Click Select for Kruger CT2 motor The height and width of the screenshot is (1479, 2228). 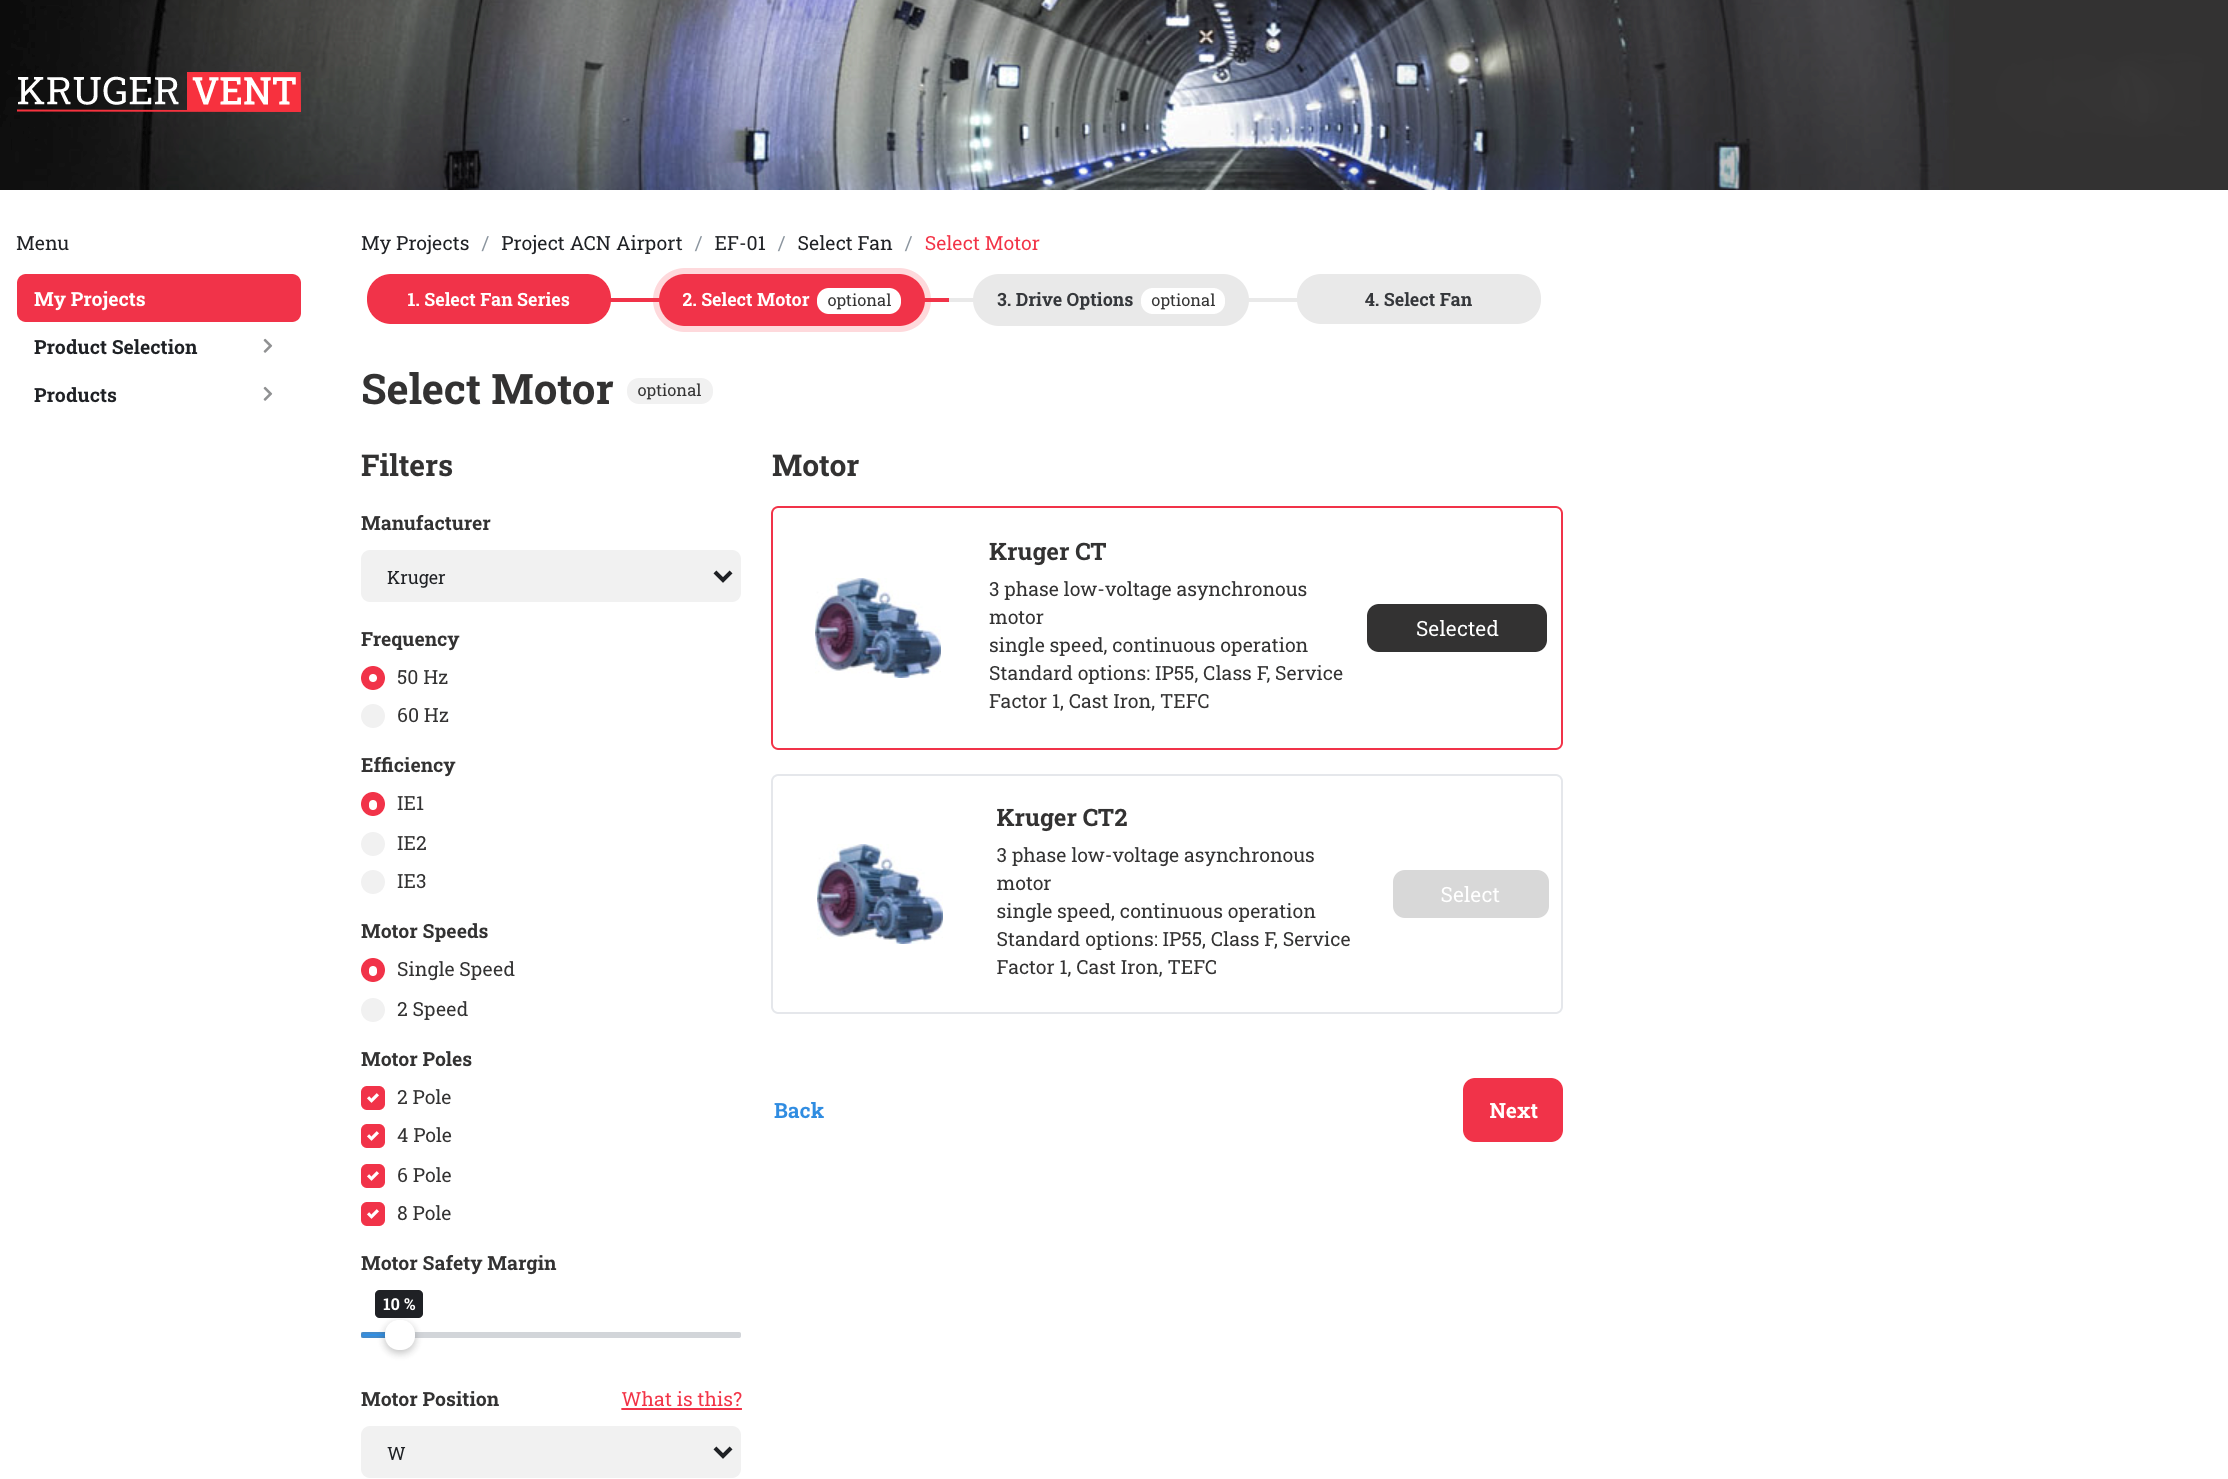pos(1470,894)
